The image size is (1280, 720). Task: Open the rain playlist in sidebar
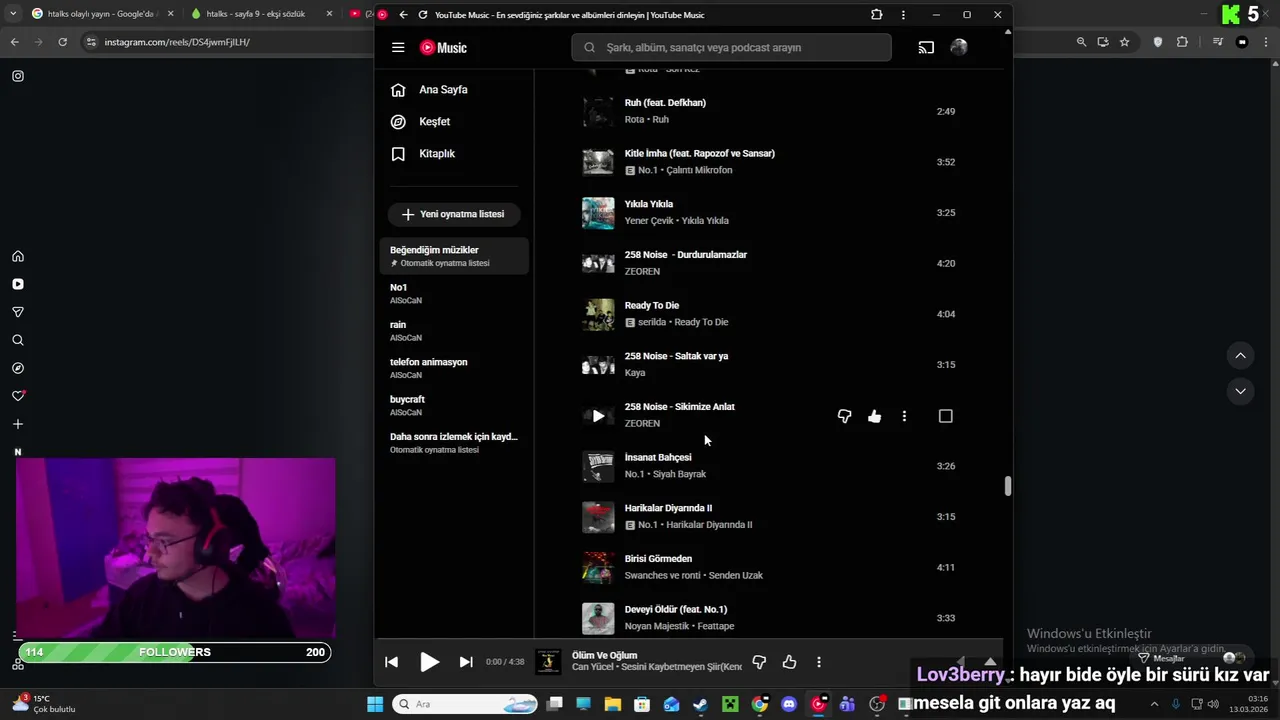(x=455, y=331)
